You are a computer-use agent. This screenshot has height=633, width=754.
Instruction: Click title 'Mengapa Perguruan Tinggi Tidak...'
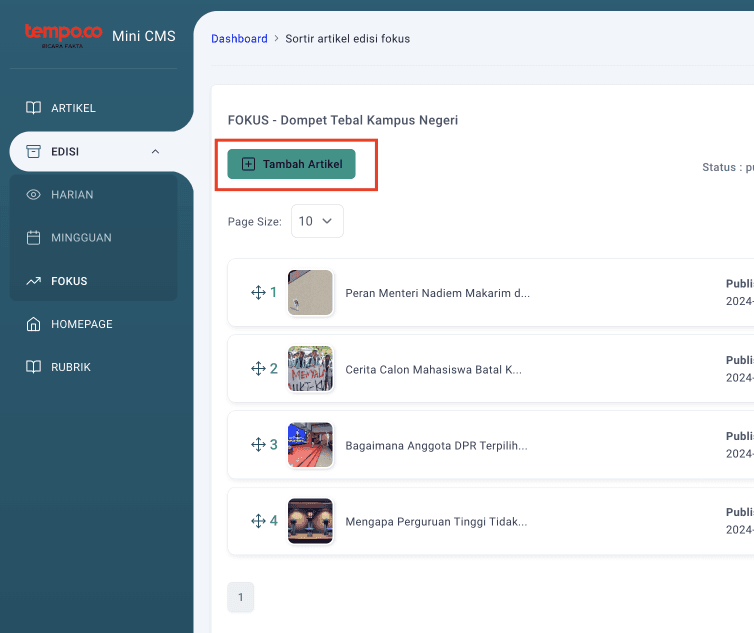point(436,521)
